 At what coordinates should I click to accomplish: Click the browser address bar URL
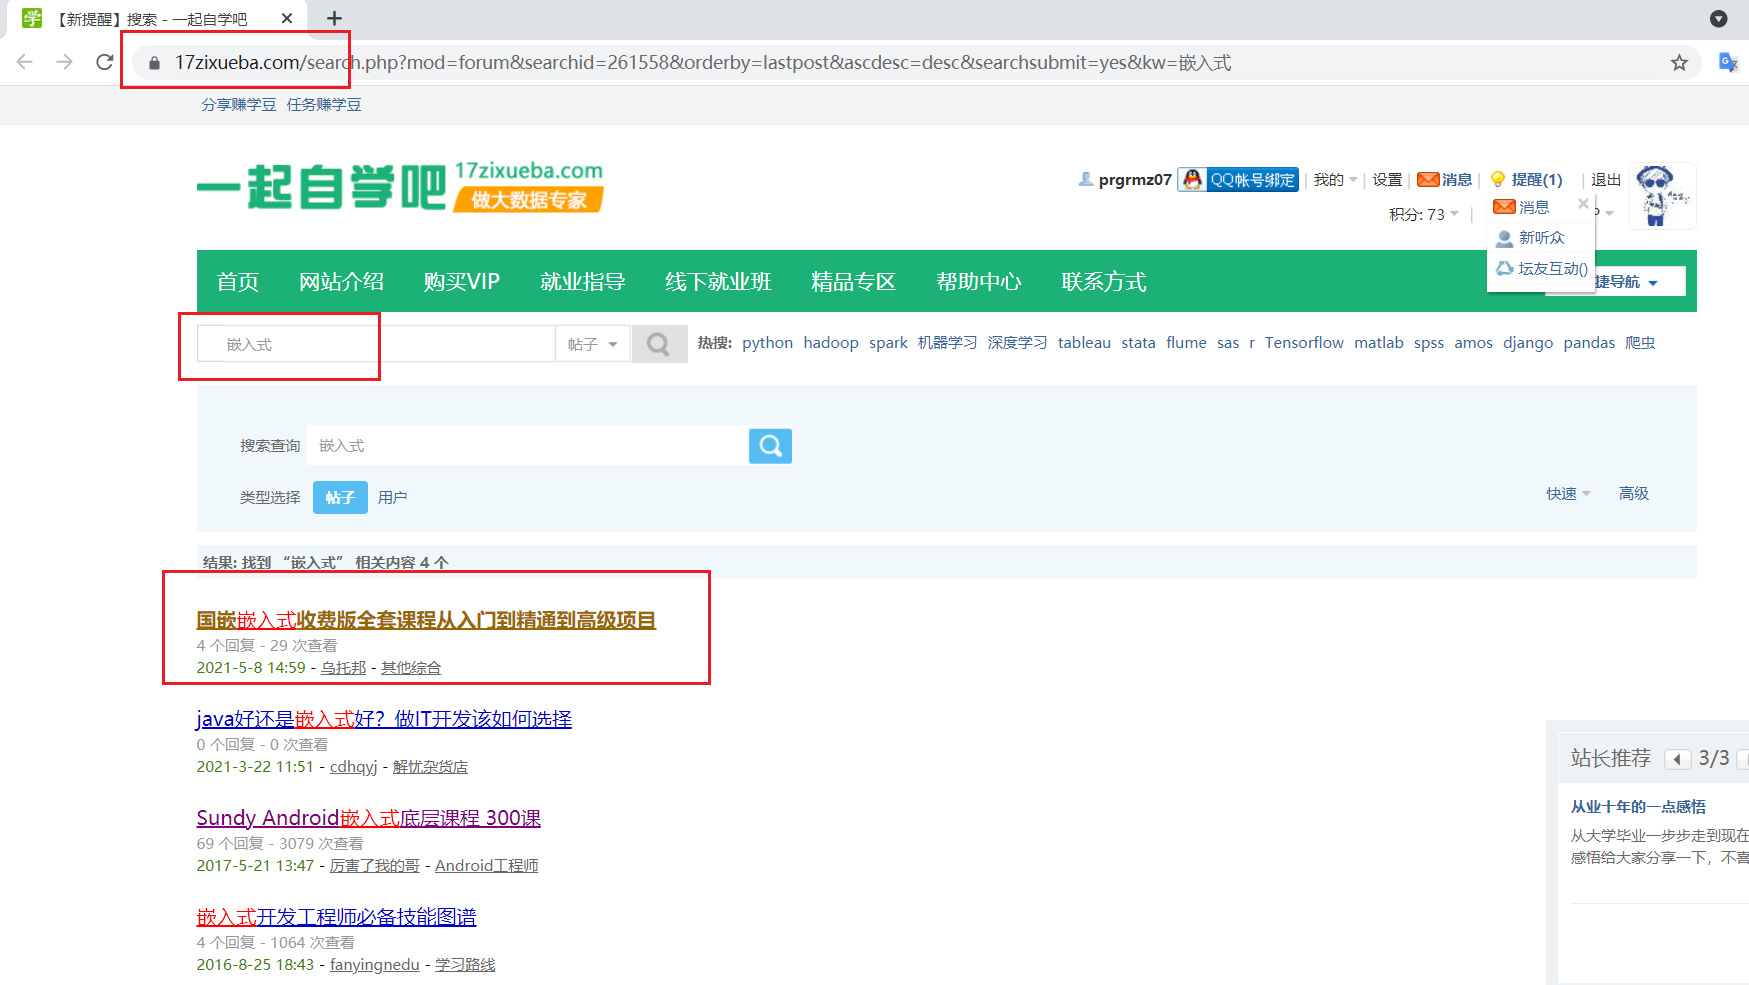702,63
